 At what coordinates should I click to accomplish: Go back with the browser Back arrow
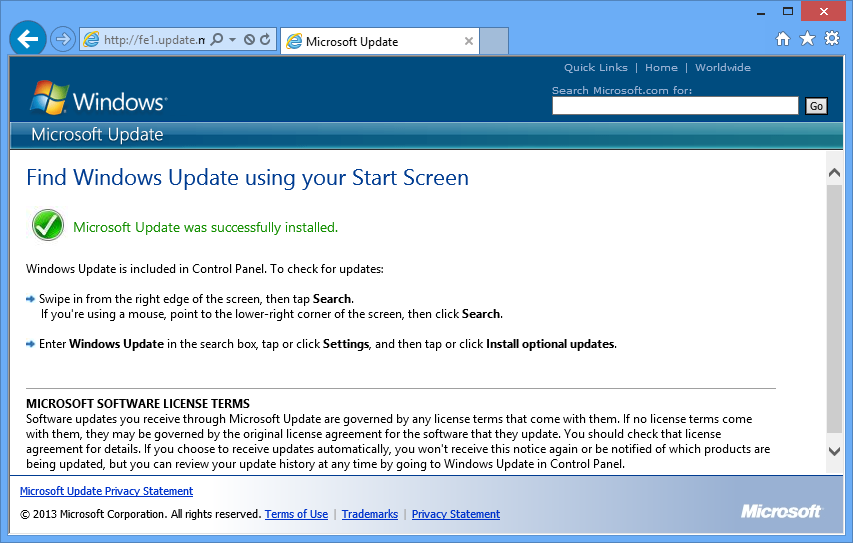(28, 39)
